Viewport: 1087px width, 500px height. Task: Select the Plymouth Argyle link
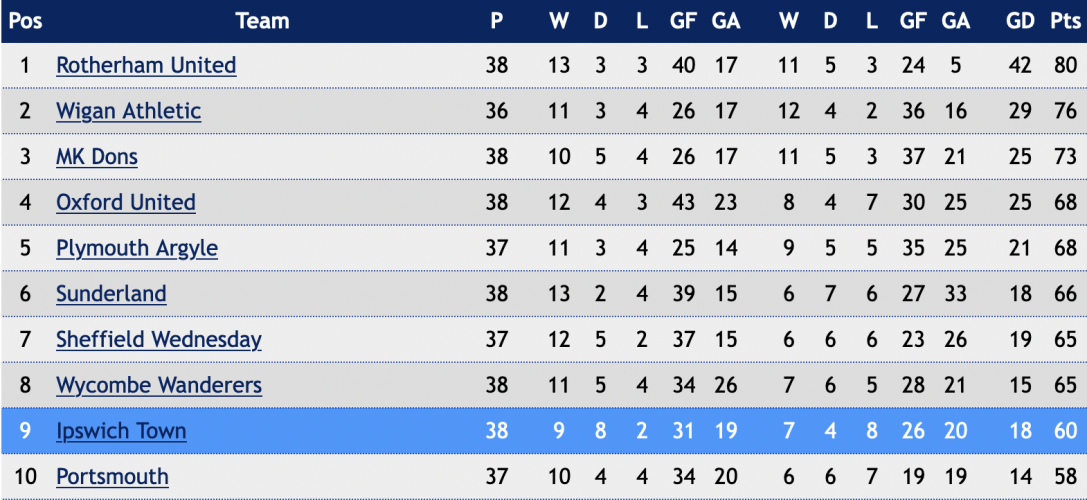137,248
